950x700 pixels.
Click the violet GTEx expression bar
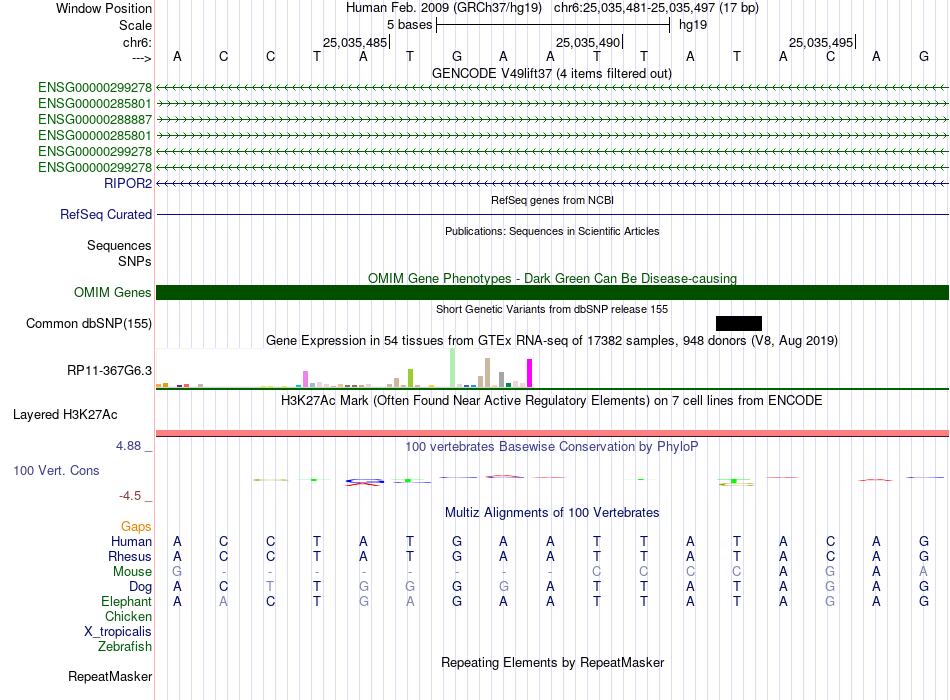[305, 379]
